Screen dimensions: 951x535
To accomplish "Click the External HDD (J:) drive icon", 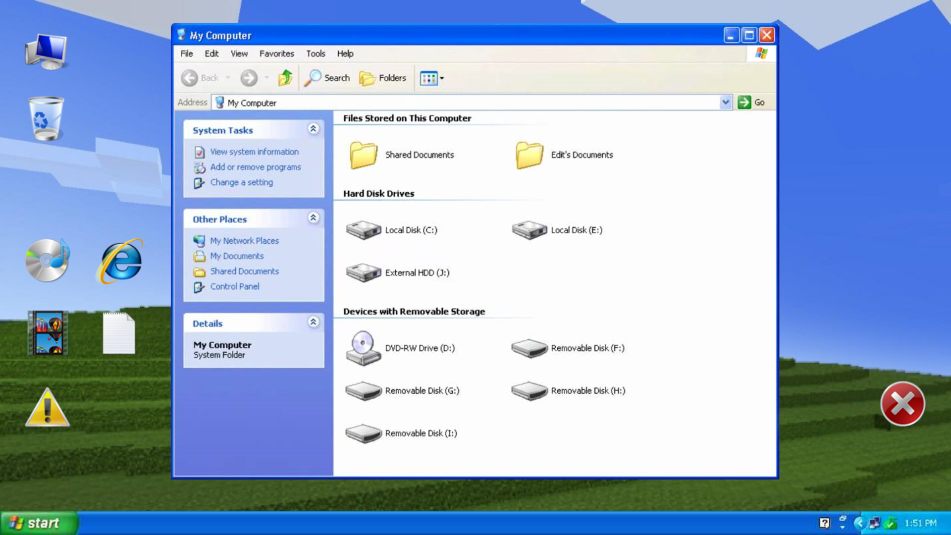I will click(x=364, y=273).
